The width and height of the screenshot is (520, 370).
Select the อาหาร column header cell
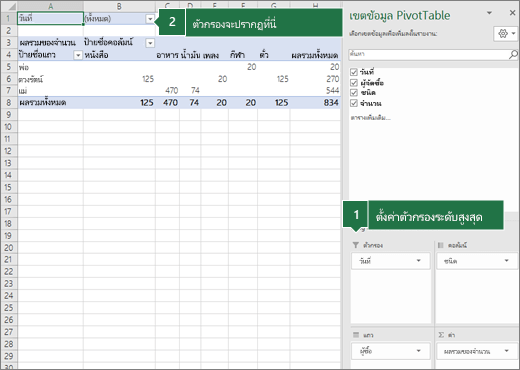point(167,55)
